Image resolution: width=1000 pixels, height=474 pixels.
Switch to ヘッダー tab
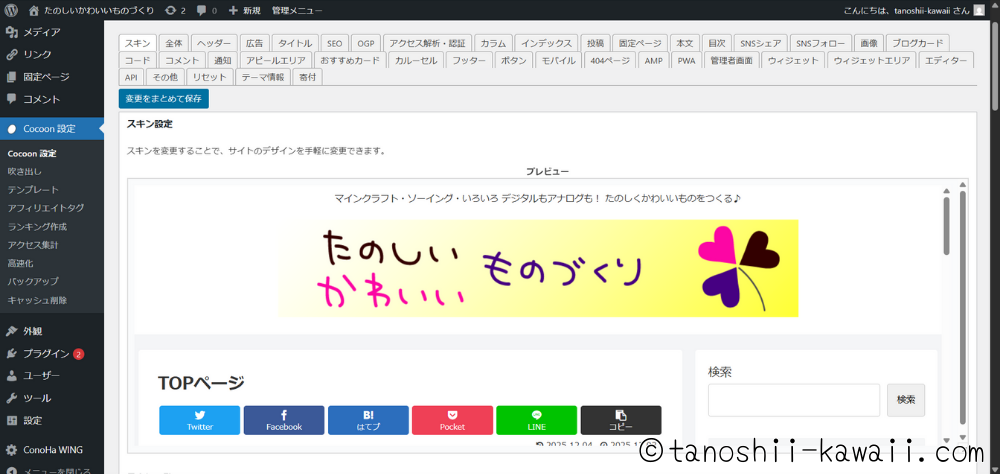pyautogui.click(x=214, y=43)
